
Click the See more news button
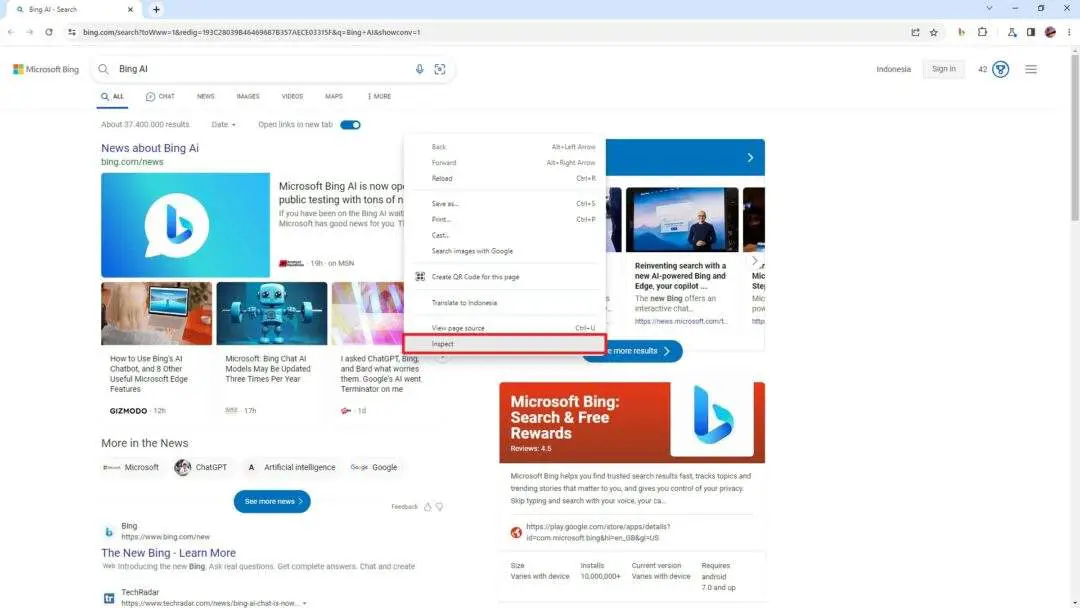pyautogui.click(x=272, y=501)
